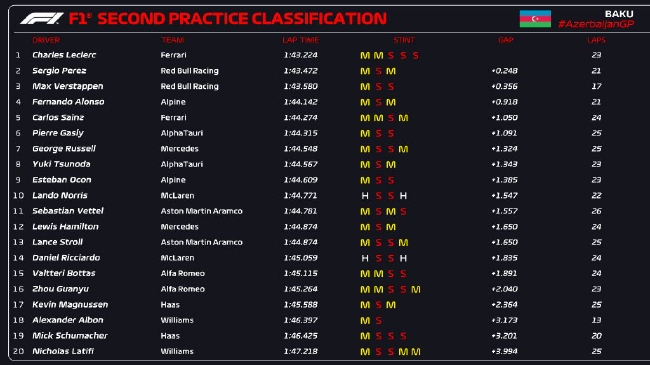
Task: Click the GAP column header
Action: tap(506, 40)
